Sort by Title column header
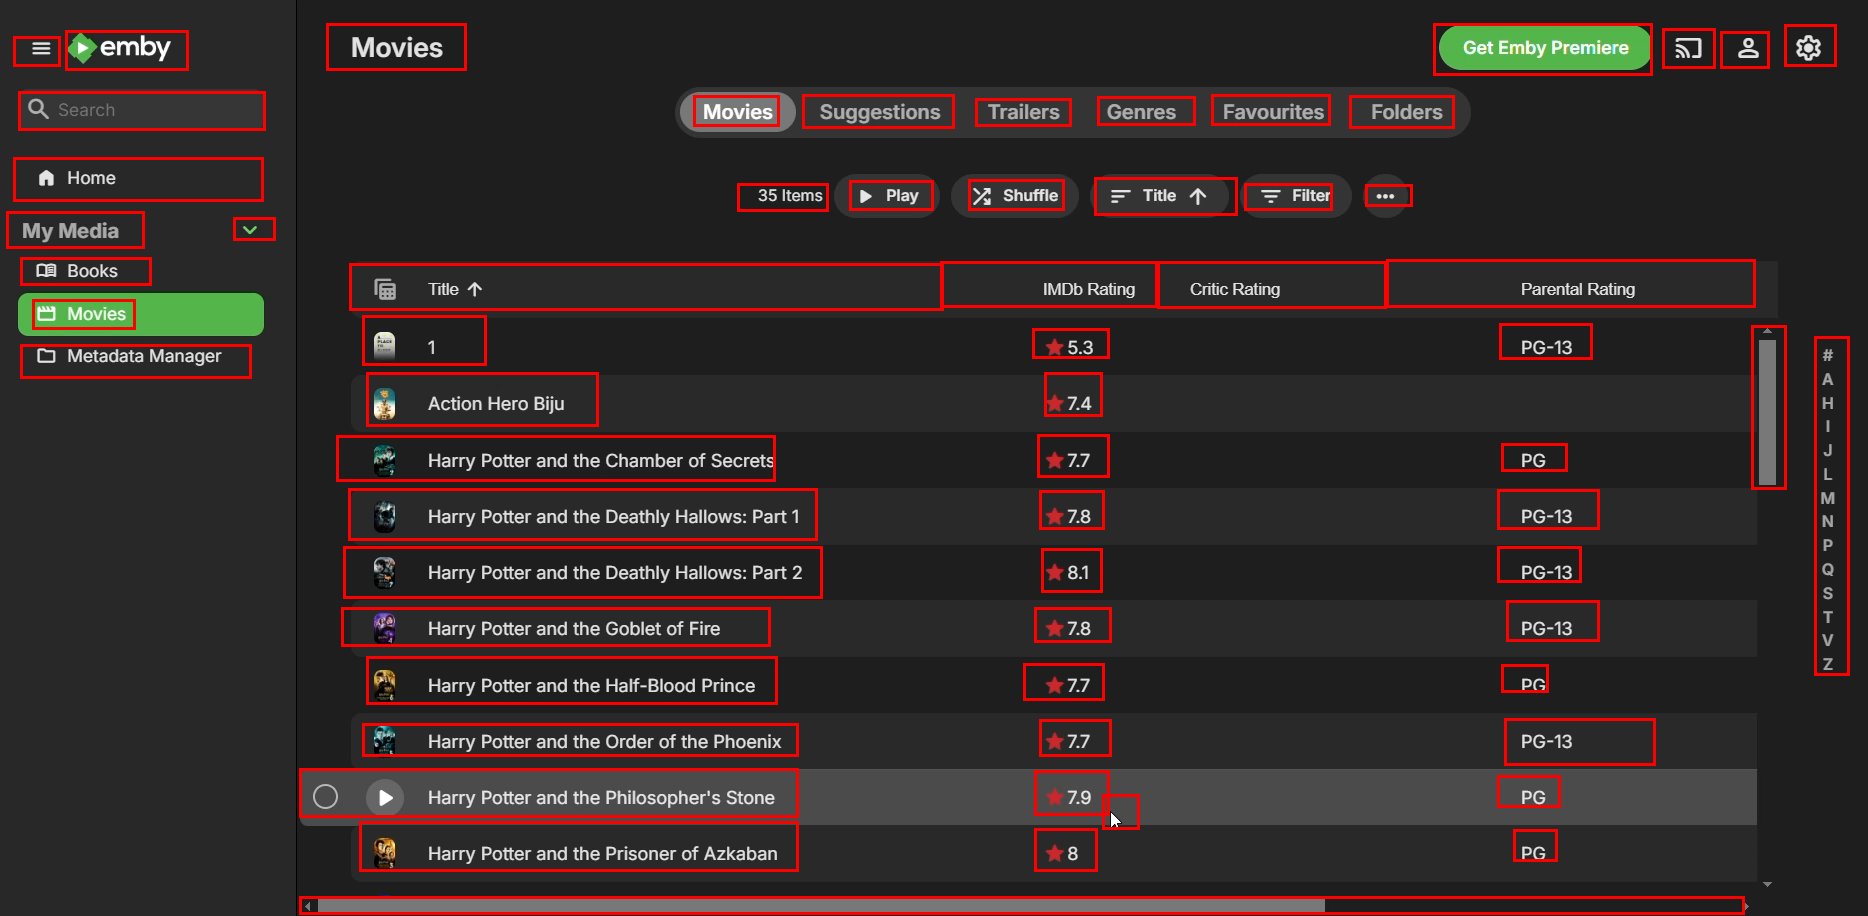 [455, 289]
